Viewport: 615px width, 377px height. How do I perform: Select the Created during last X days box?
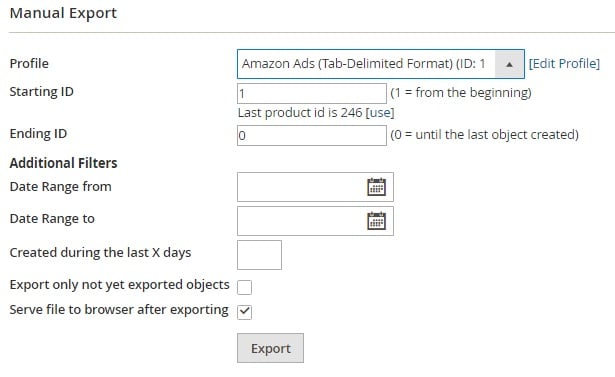tap(259, 255)
